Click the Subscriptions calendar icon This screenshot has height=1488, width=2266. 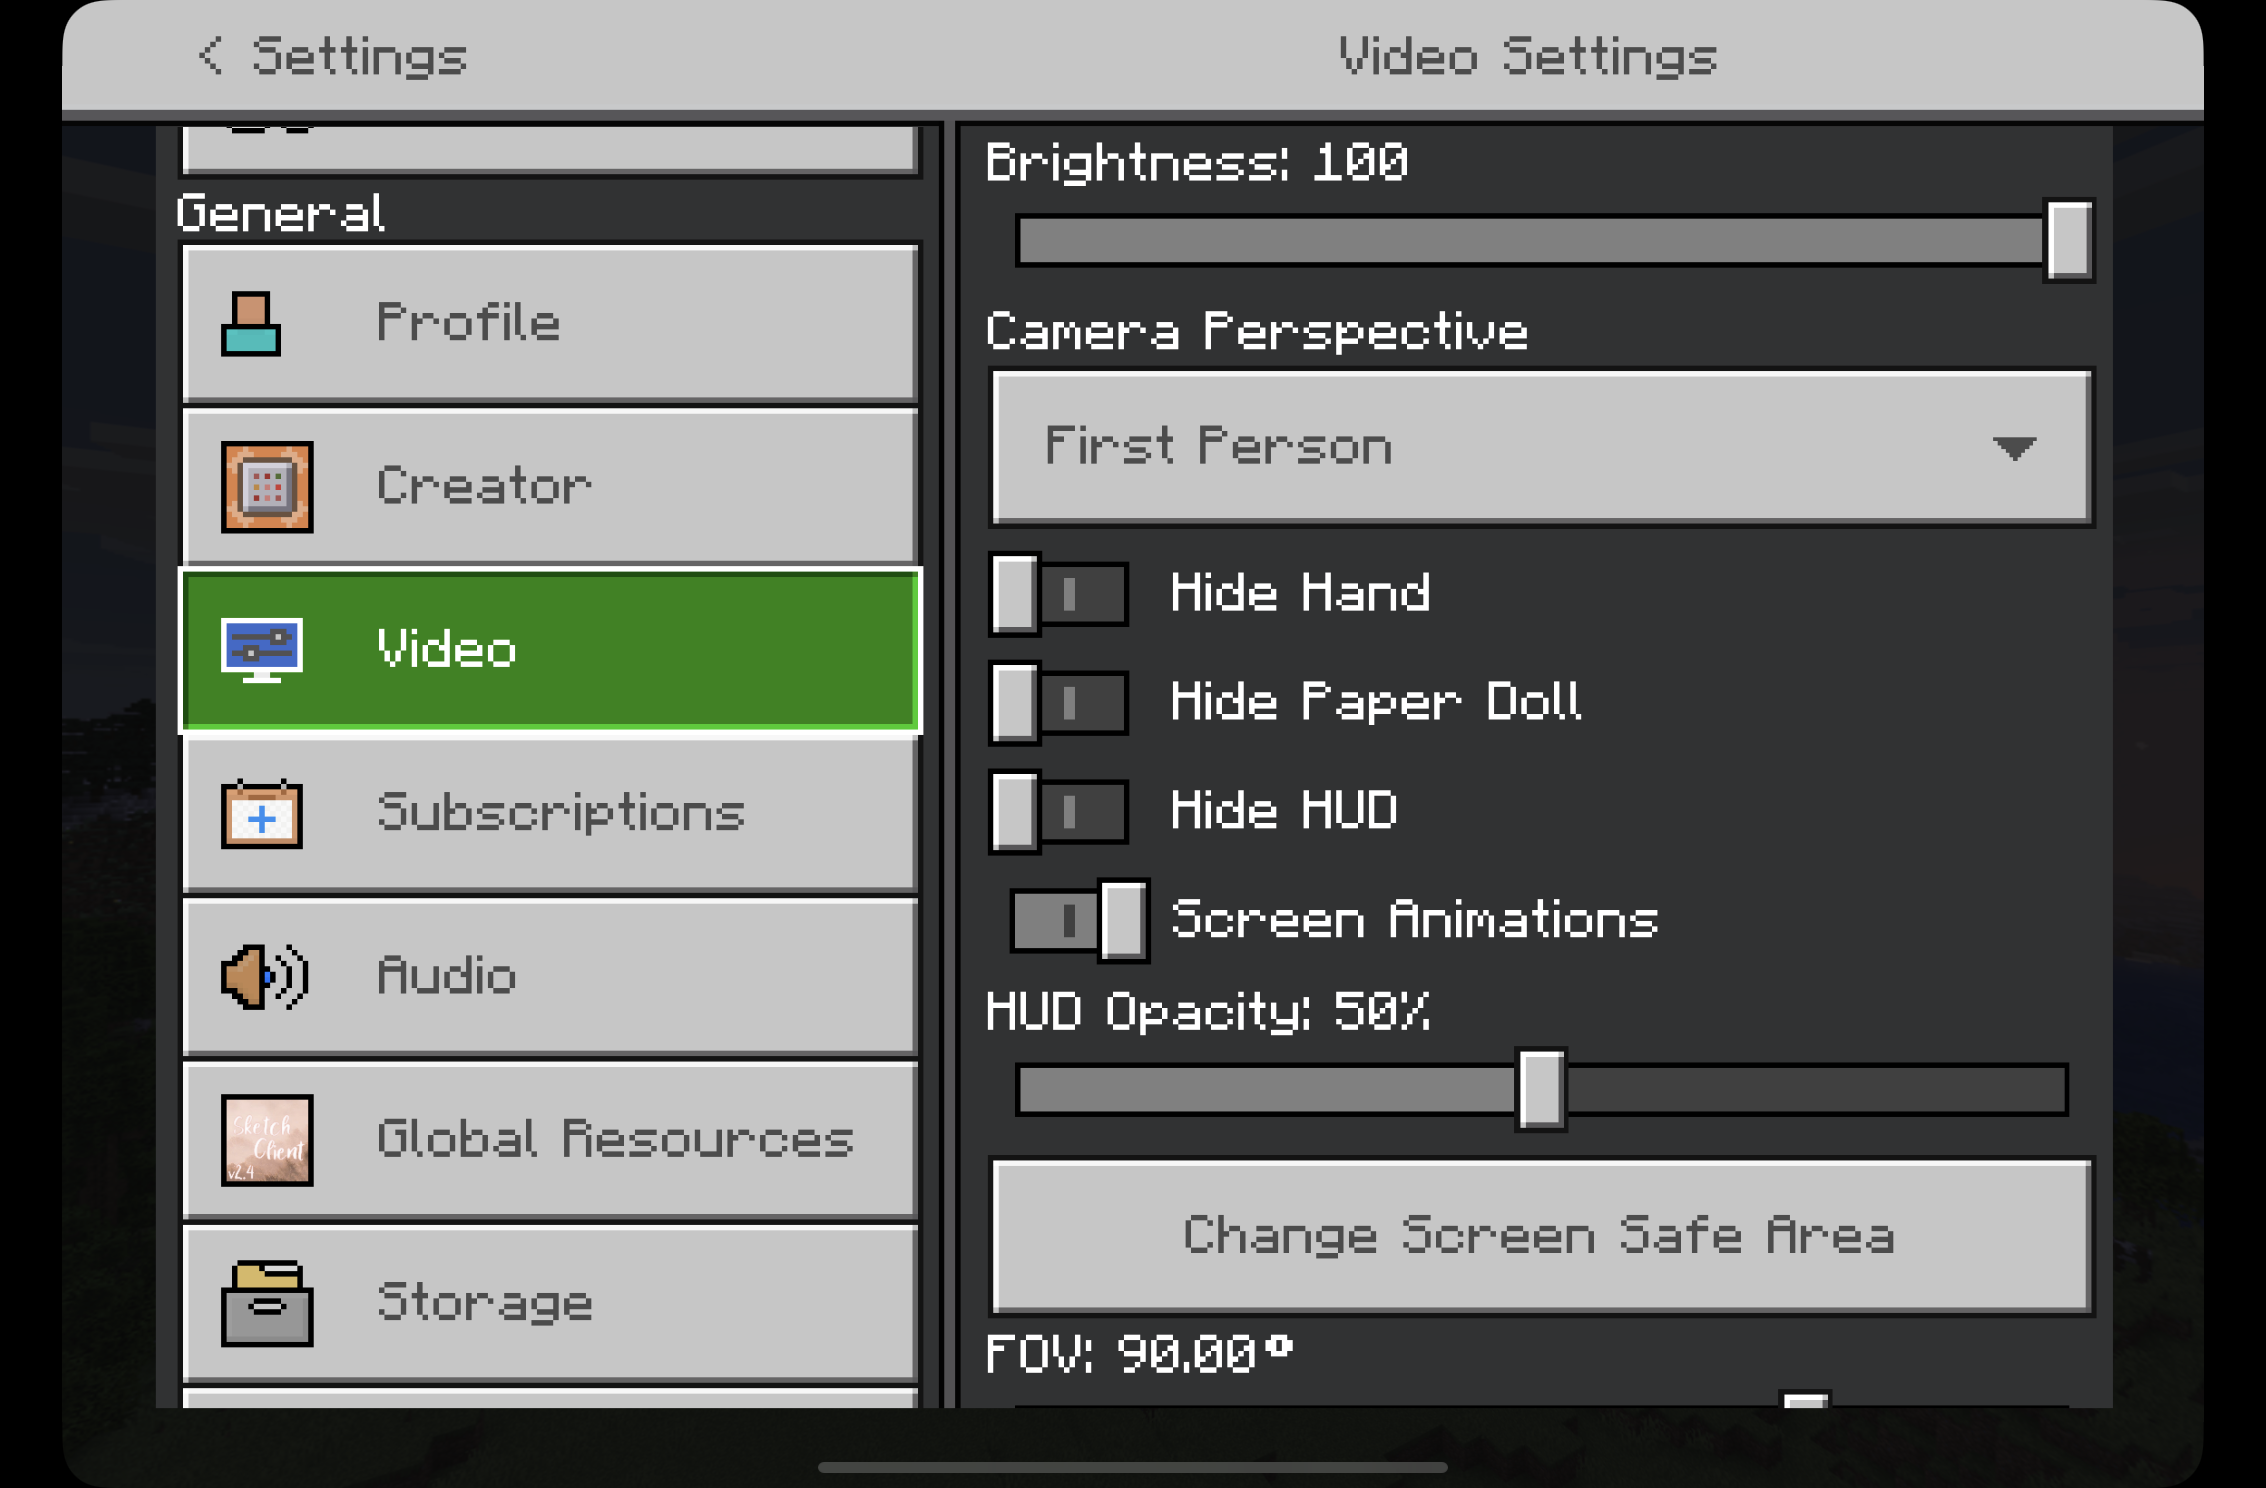pos(261,813)
